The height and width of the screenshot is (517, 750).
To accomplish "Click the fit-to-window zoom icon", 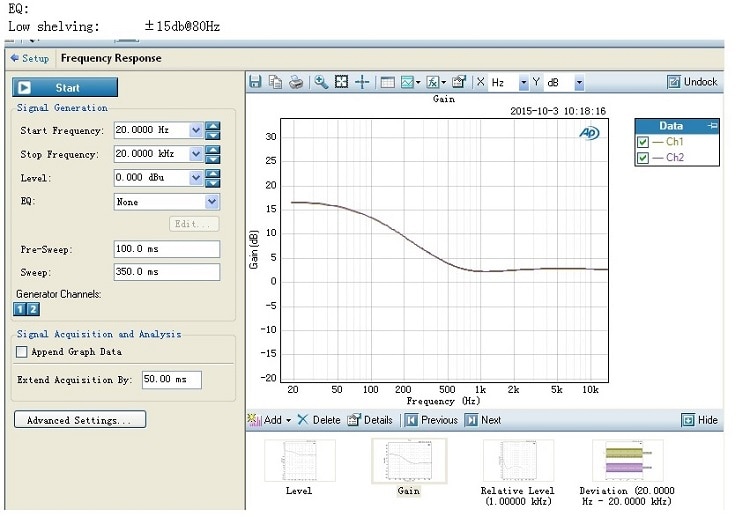I will 342,82.
